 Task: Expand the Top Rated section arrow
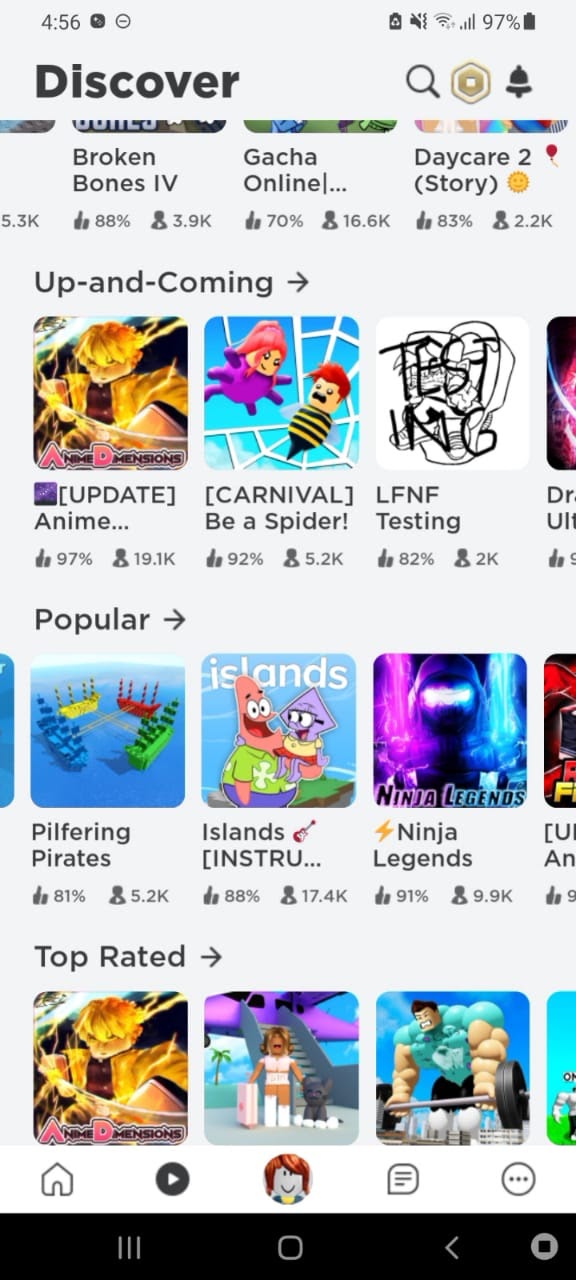210,956
